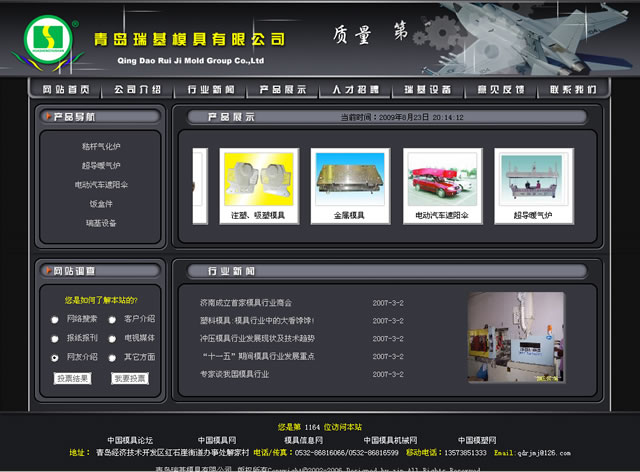Image resolution: width=640 pixels, height=472 pixels.
Task: Go to the 公司介绍 menu item
Action: click(x=137, y=89)
